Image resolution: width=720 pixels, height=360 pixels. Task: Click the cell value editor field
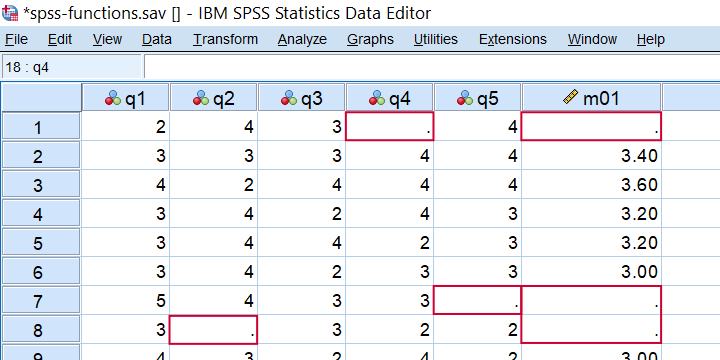click(x=432, y=67)
